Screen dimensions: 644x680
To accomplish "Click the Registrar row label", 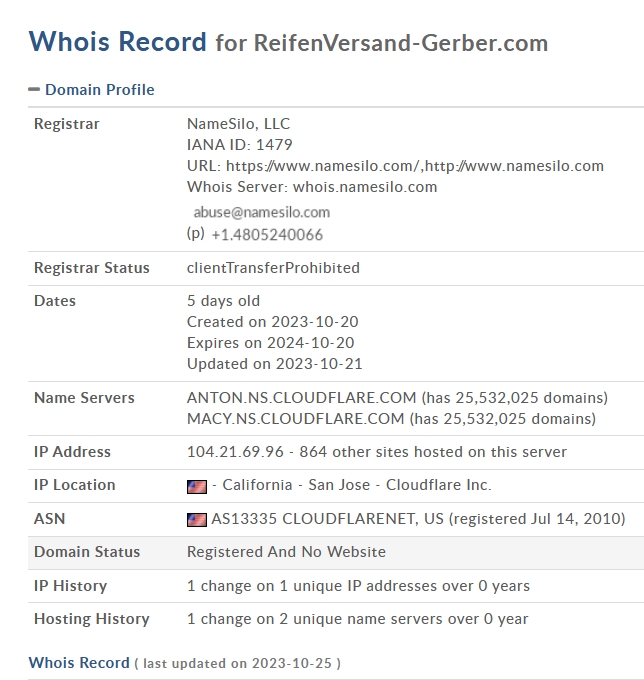I will tap(67, 124).
